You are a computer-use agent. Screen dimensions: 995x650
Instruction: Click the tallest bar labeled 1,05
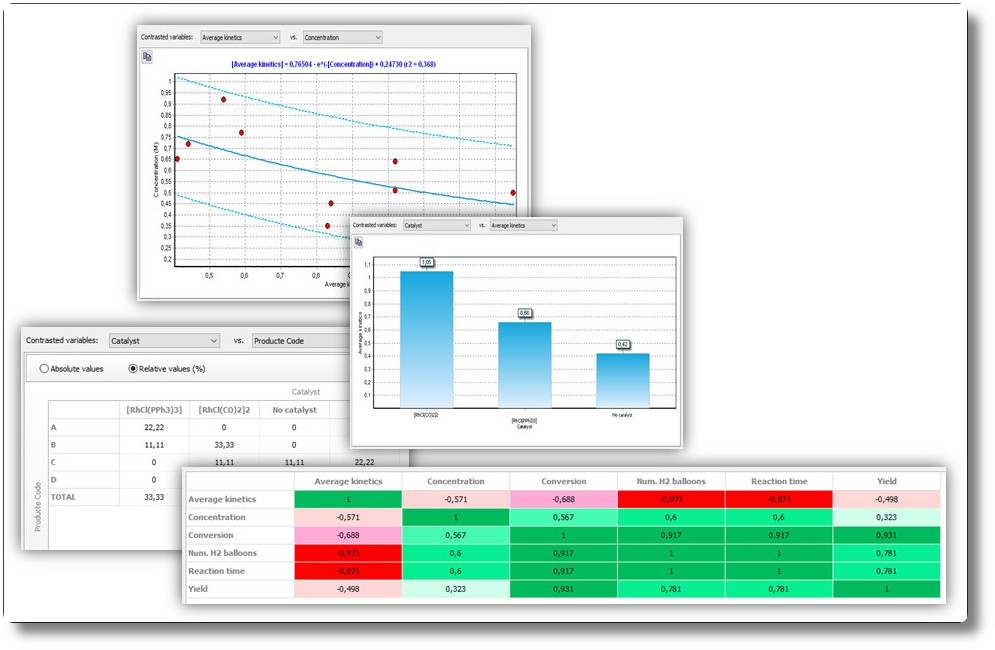pyautogui.click(x=426, y=340)
